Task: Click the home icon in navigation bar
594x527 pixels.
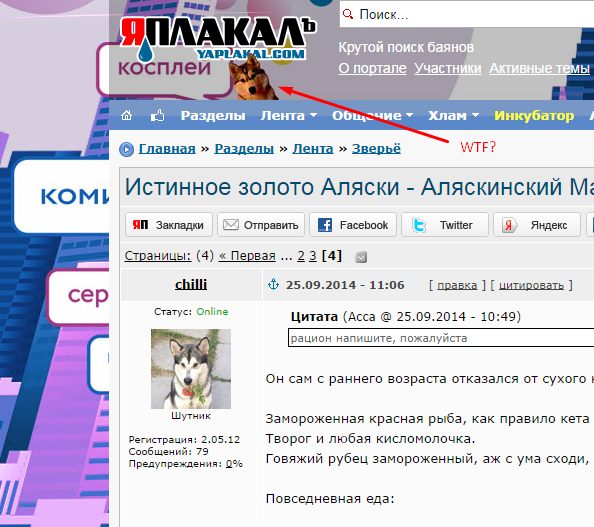Action: point(127,115)
